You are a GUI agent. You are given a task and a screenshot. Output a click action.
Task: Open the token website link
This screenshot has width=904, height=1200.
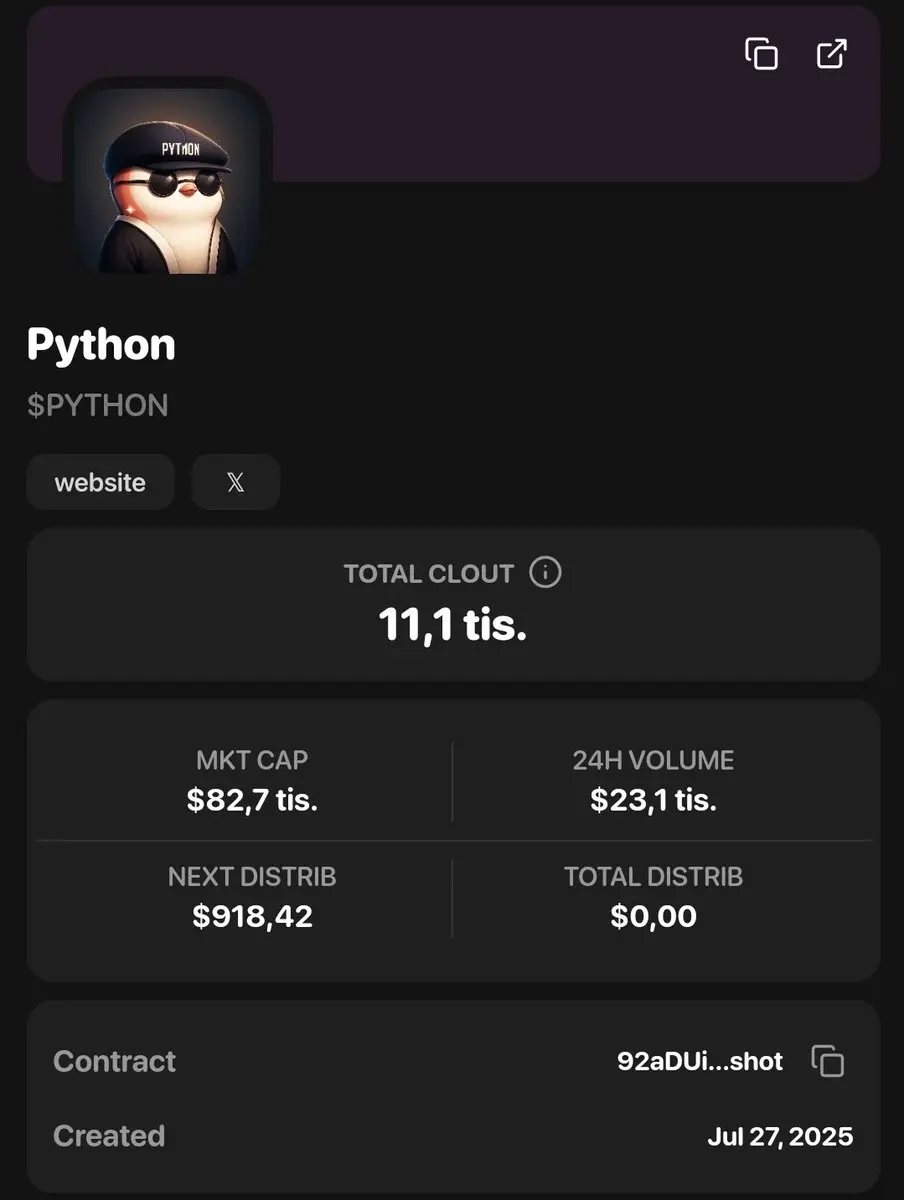[x=100, y=482]
